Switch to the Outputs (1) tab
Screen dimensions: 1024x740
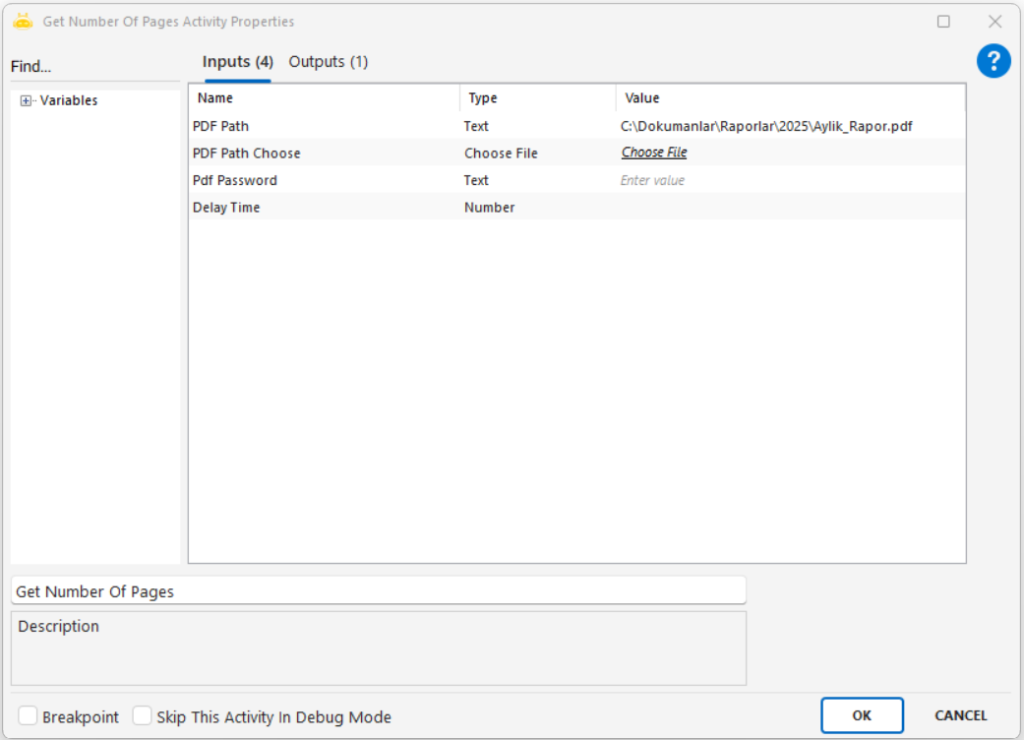[328, 62]
